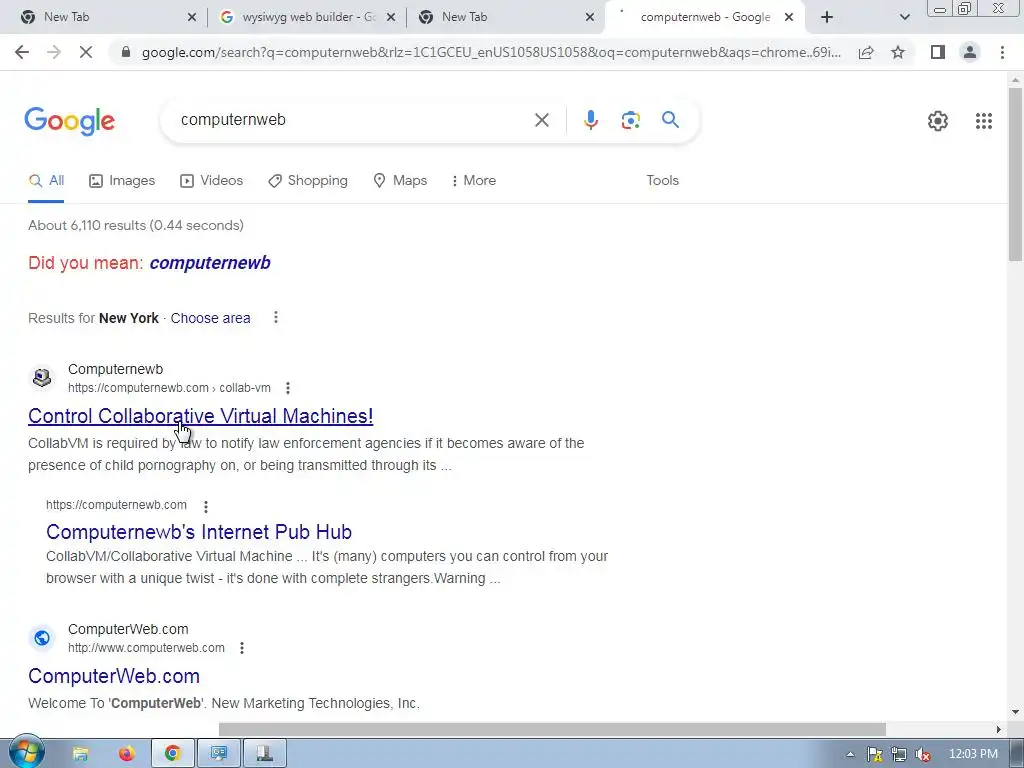Click the vertical scrollbar thumb

[x=1015, y=174]
